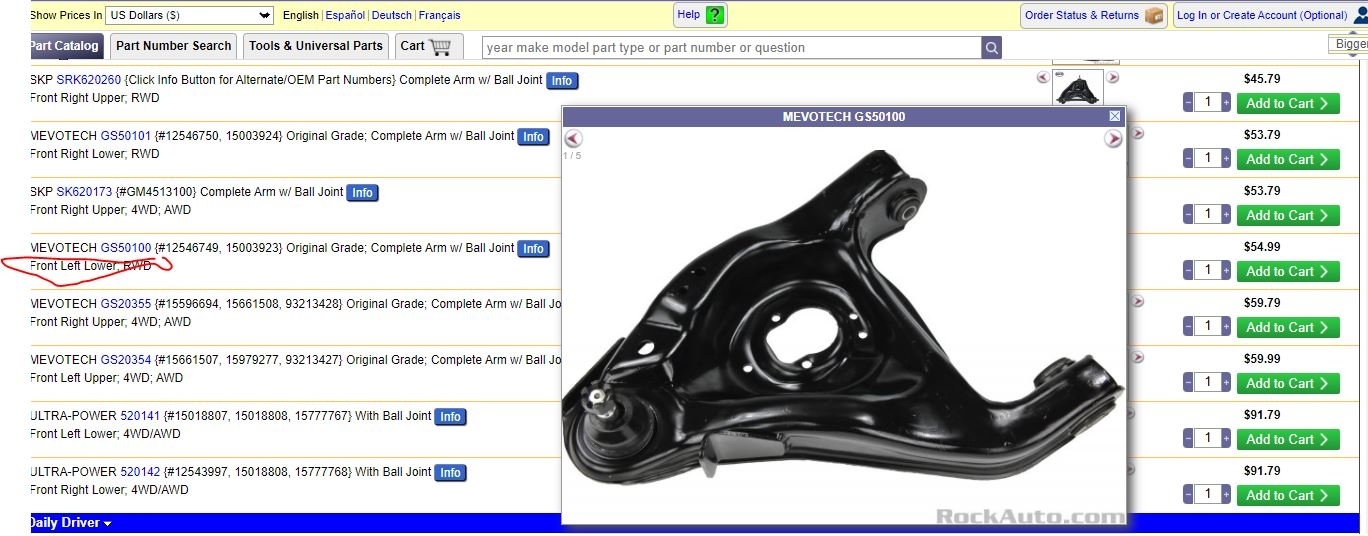The width and height of the screenshot is (1368, 536).
Task: Increase quantity for the $45.79 item
Action: point(1226,102)
